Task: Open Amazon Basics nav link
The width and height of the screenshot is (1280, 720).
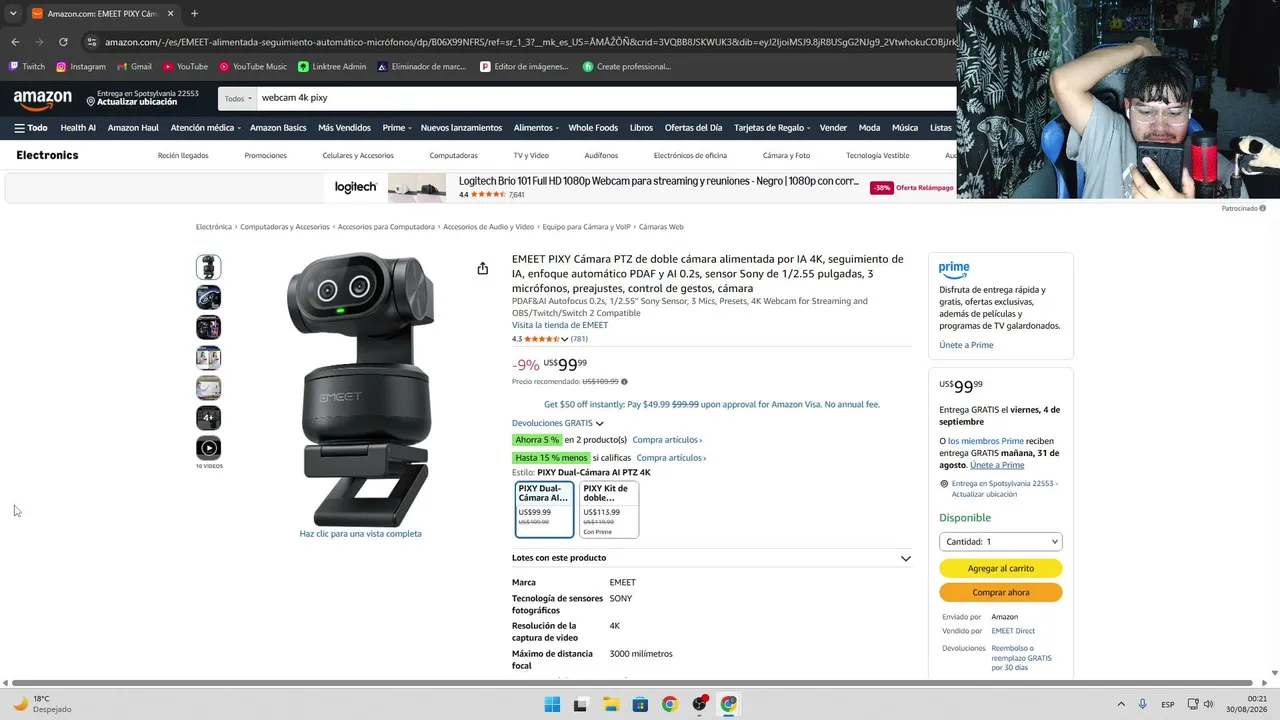Action: click(x=278, y=128)
